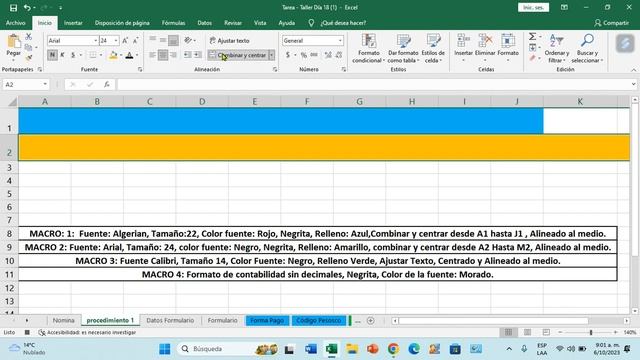
Task: Toggle align text left
Action: tap(153, 55)
